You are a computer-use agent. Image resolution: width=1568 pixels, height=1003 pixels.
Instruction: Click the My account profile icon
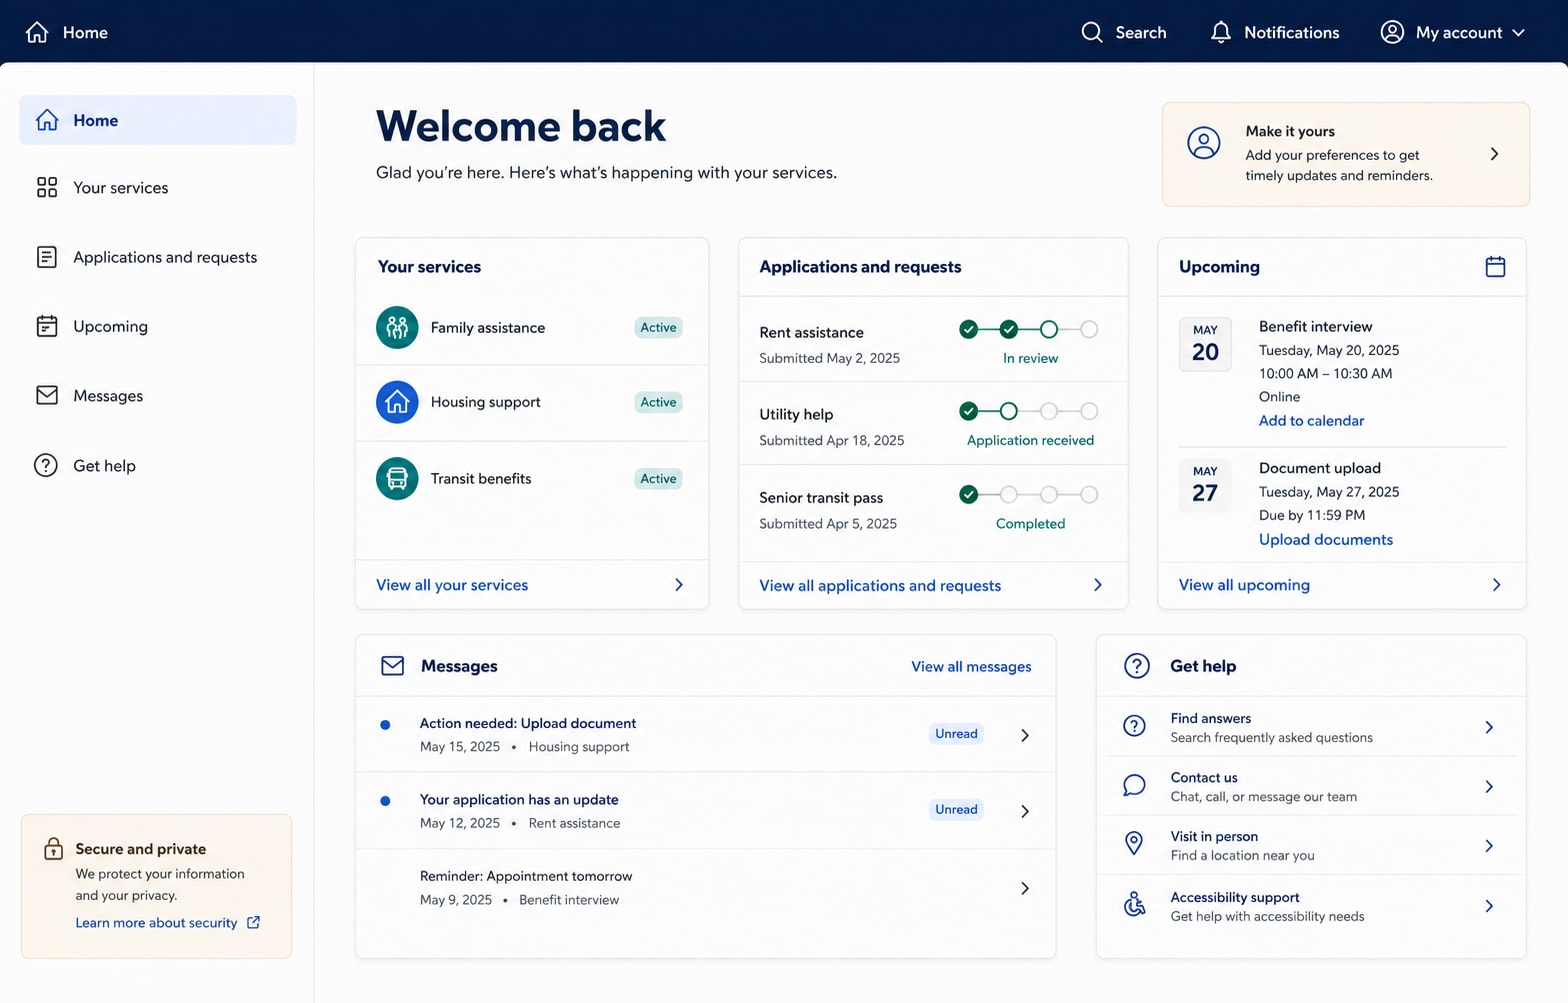point(1392,32)
